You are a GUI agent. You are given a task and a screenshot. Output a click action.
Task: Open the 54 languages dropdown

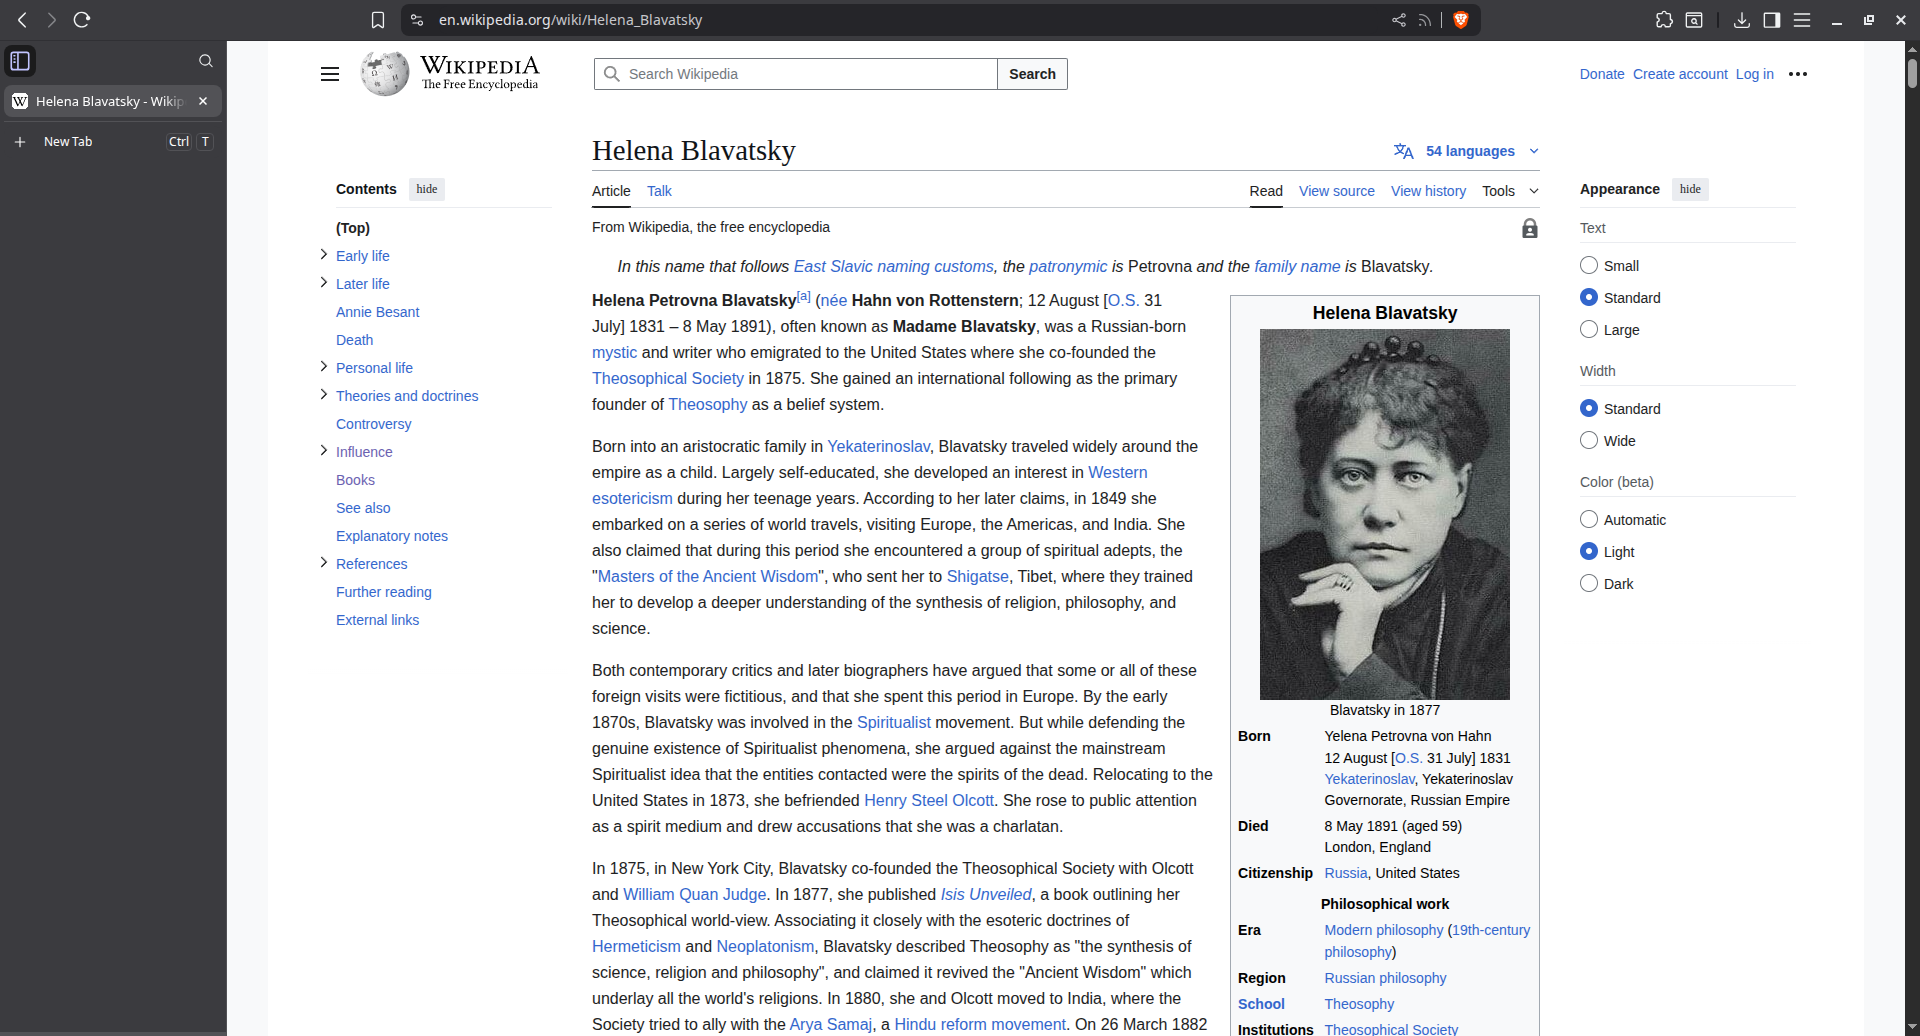1467,151
